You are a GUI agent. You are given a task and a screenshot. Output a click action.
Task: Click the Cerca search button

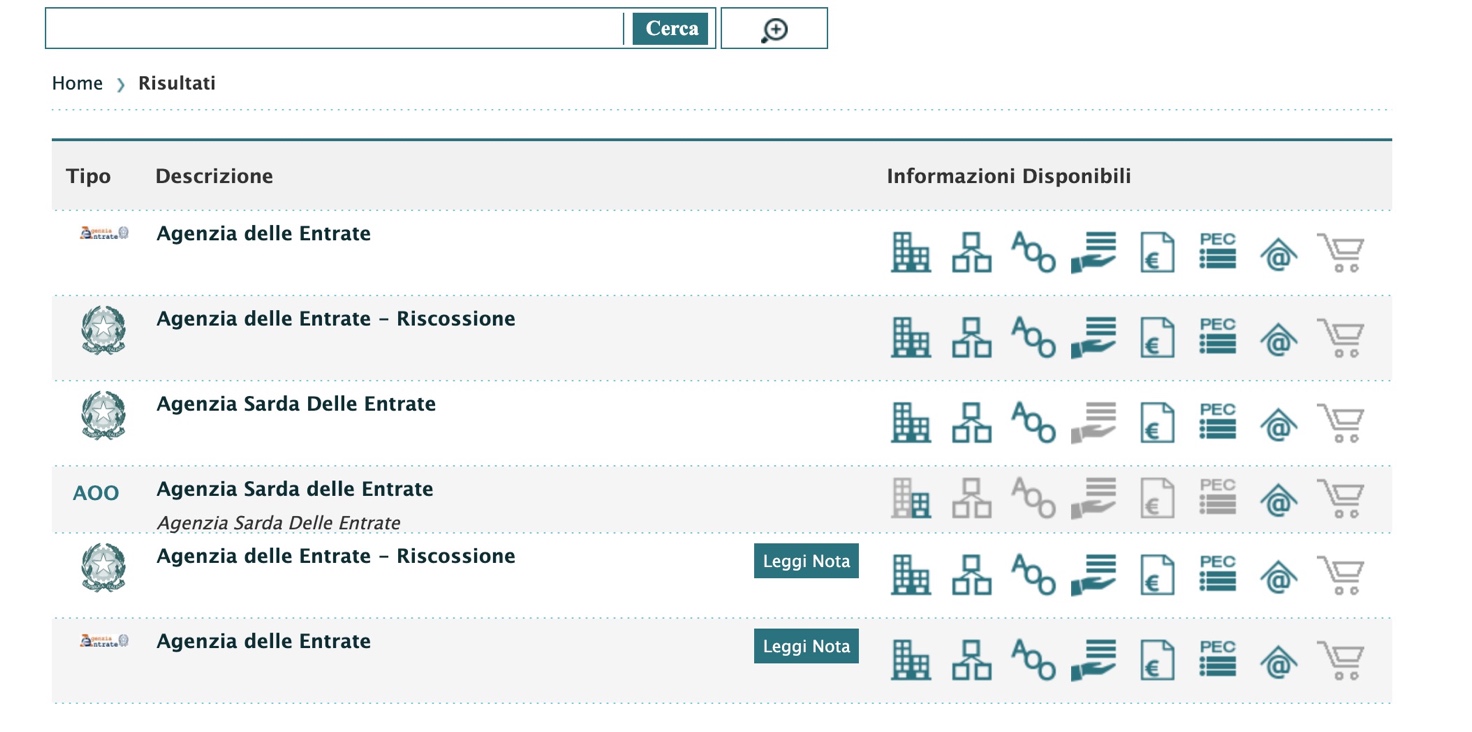[671, 28]
